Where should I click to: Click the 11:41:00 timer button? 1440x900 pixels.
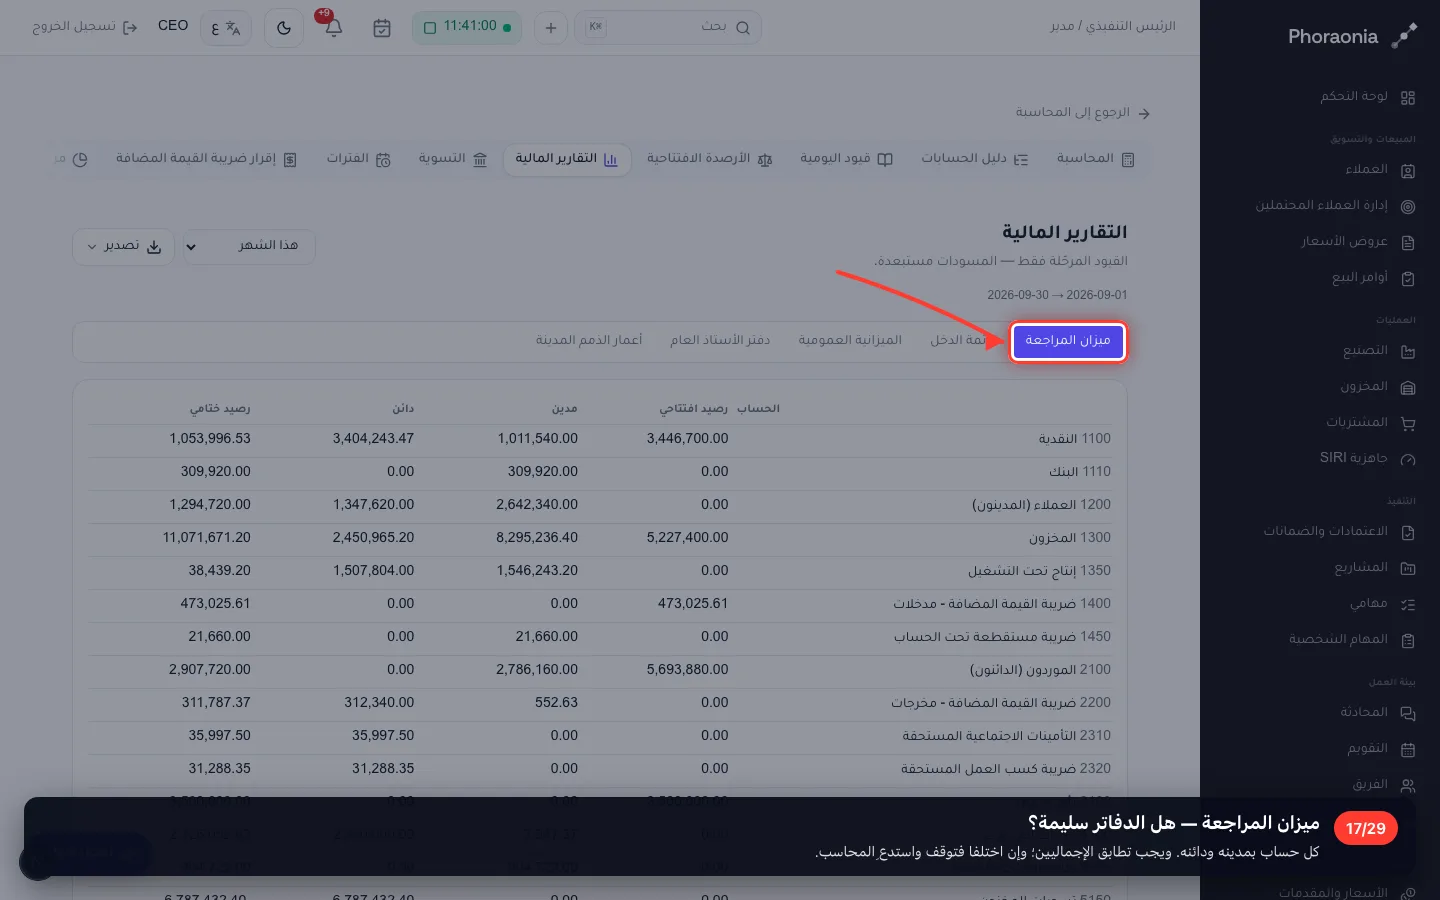pos(467,27)
